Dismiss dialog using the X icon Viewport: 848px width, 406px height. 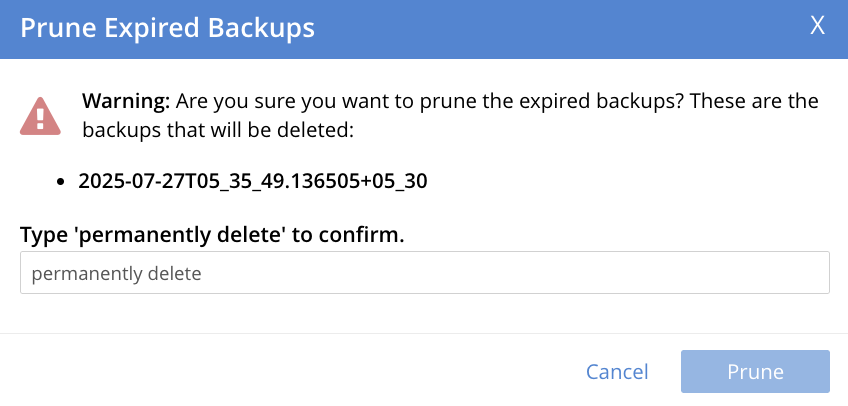pyautogui.click(x=817, y=27)
